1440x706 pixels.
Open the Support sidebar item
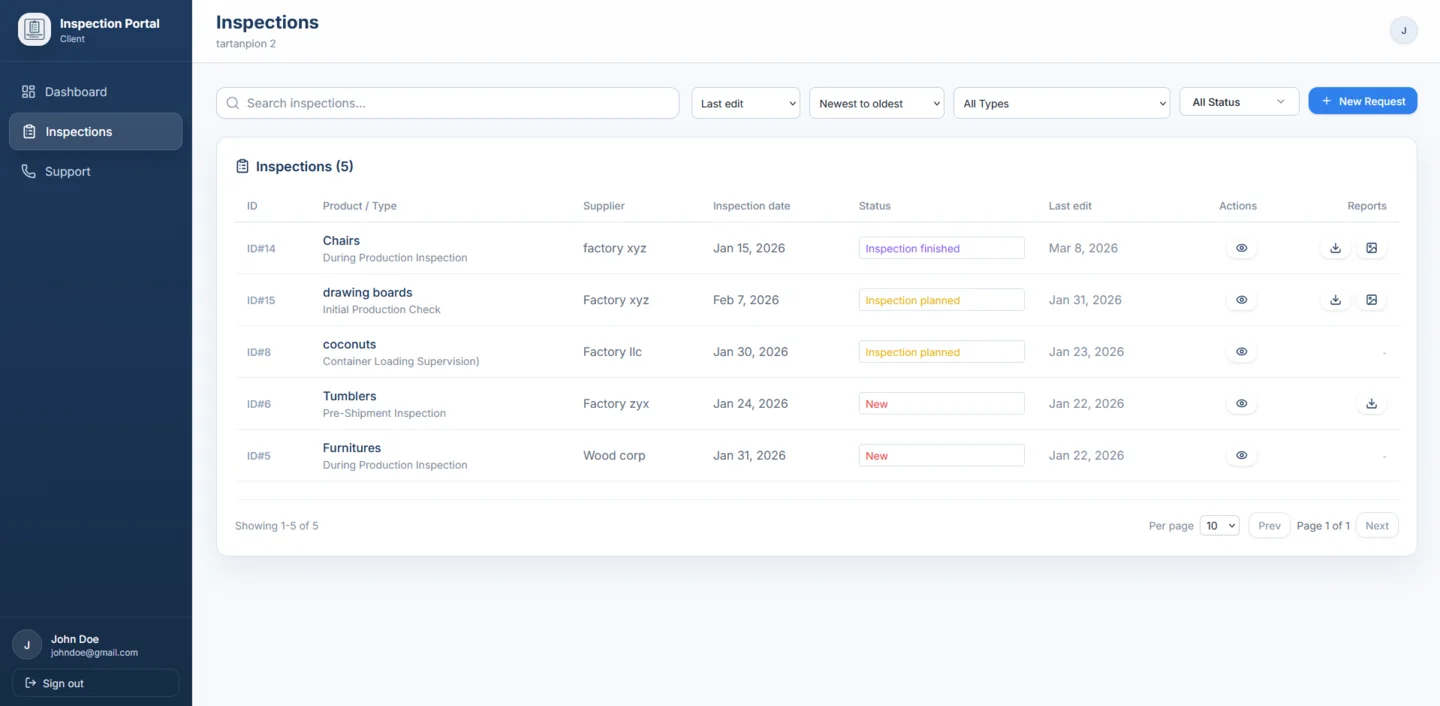click(x=67, y=172)
